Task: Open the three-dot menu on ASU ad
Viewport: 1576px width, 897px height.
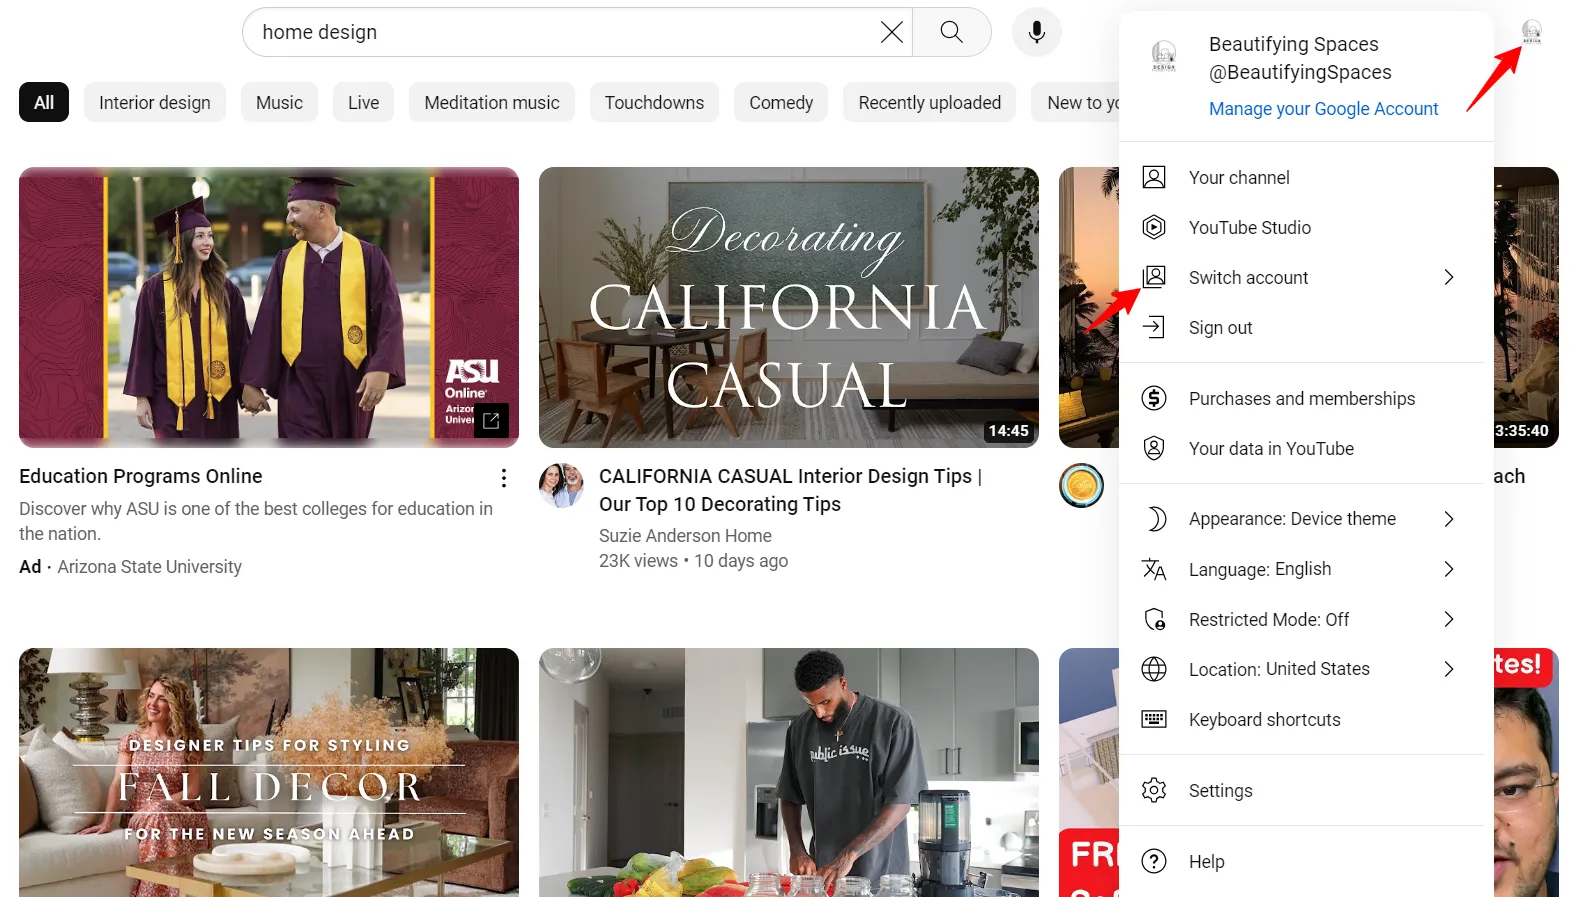Action: (x=504, y=478)
